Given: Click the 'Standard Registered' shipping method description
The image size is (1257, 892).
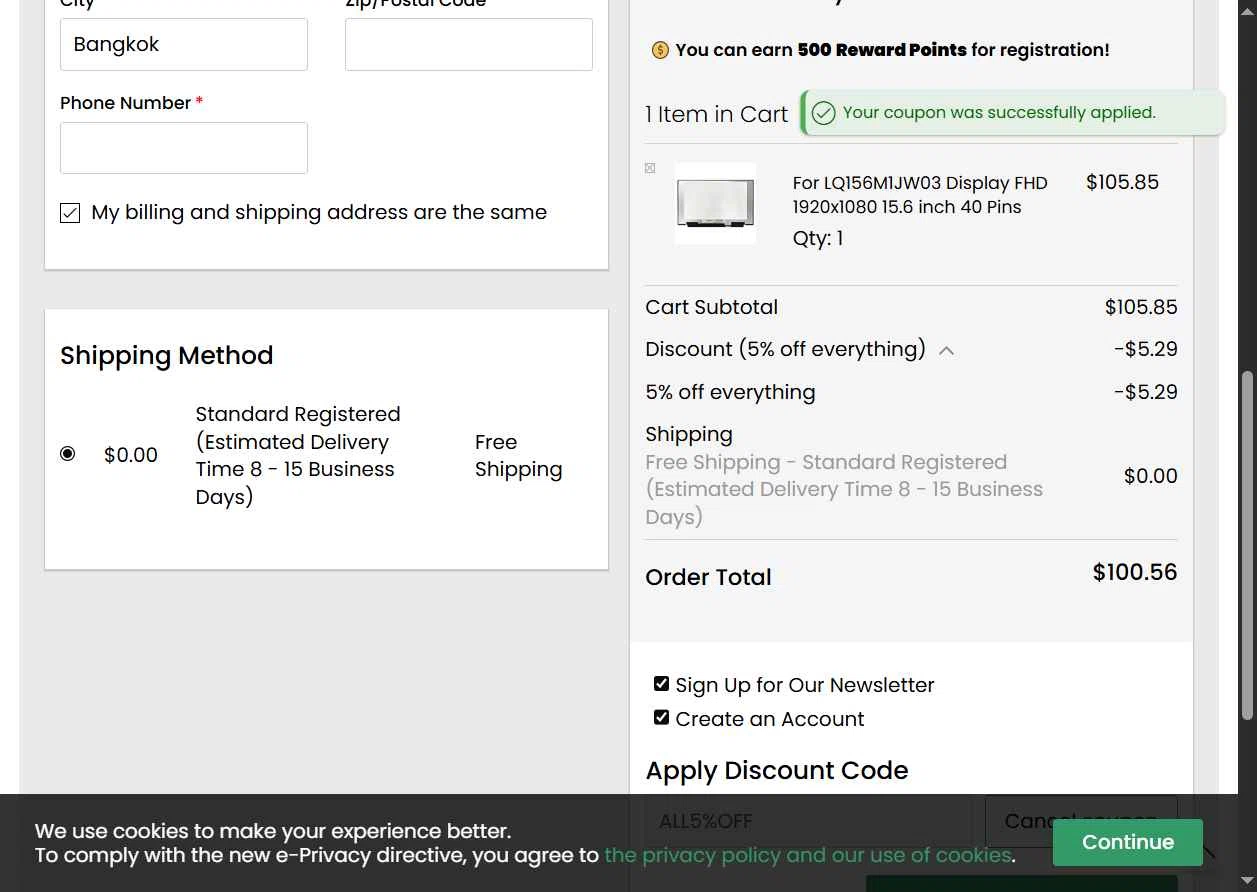Looking at the screenshot, I should point(298,455).
